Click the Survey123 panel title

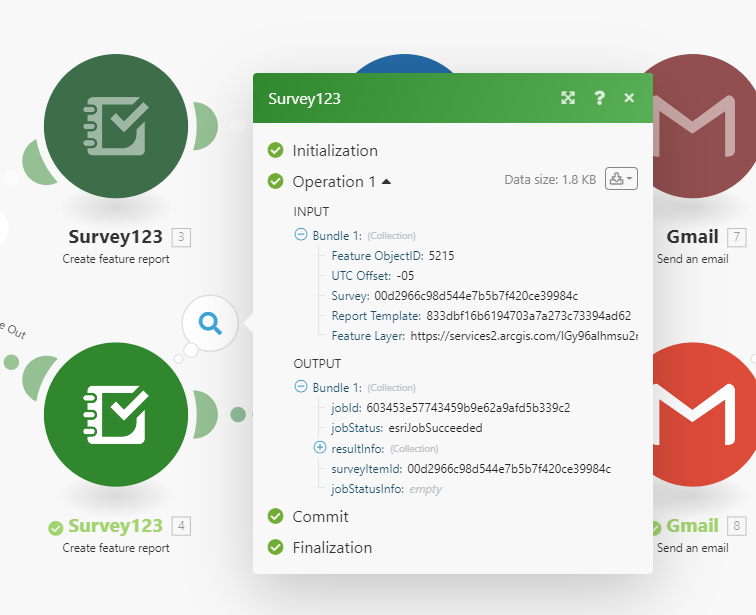click(x=304, y=98)
